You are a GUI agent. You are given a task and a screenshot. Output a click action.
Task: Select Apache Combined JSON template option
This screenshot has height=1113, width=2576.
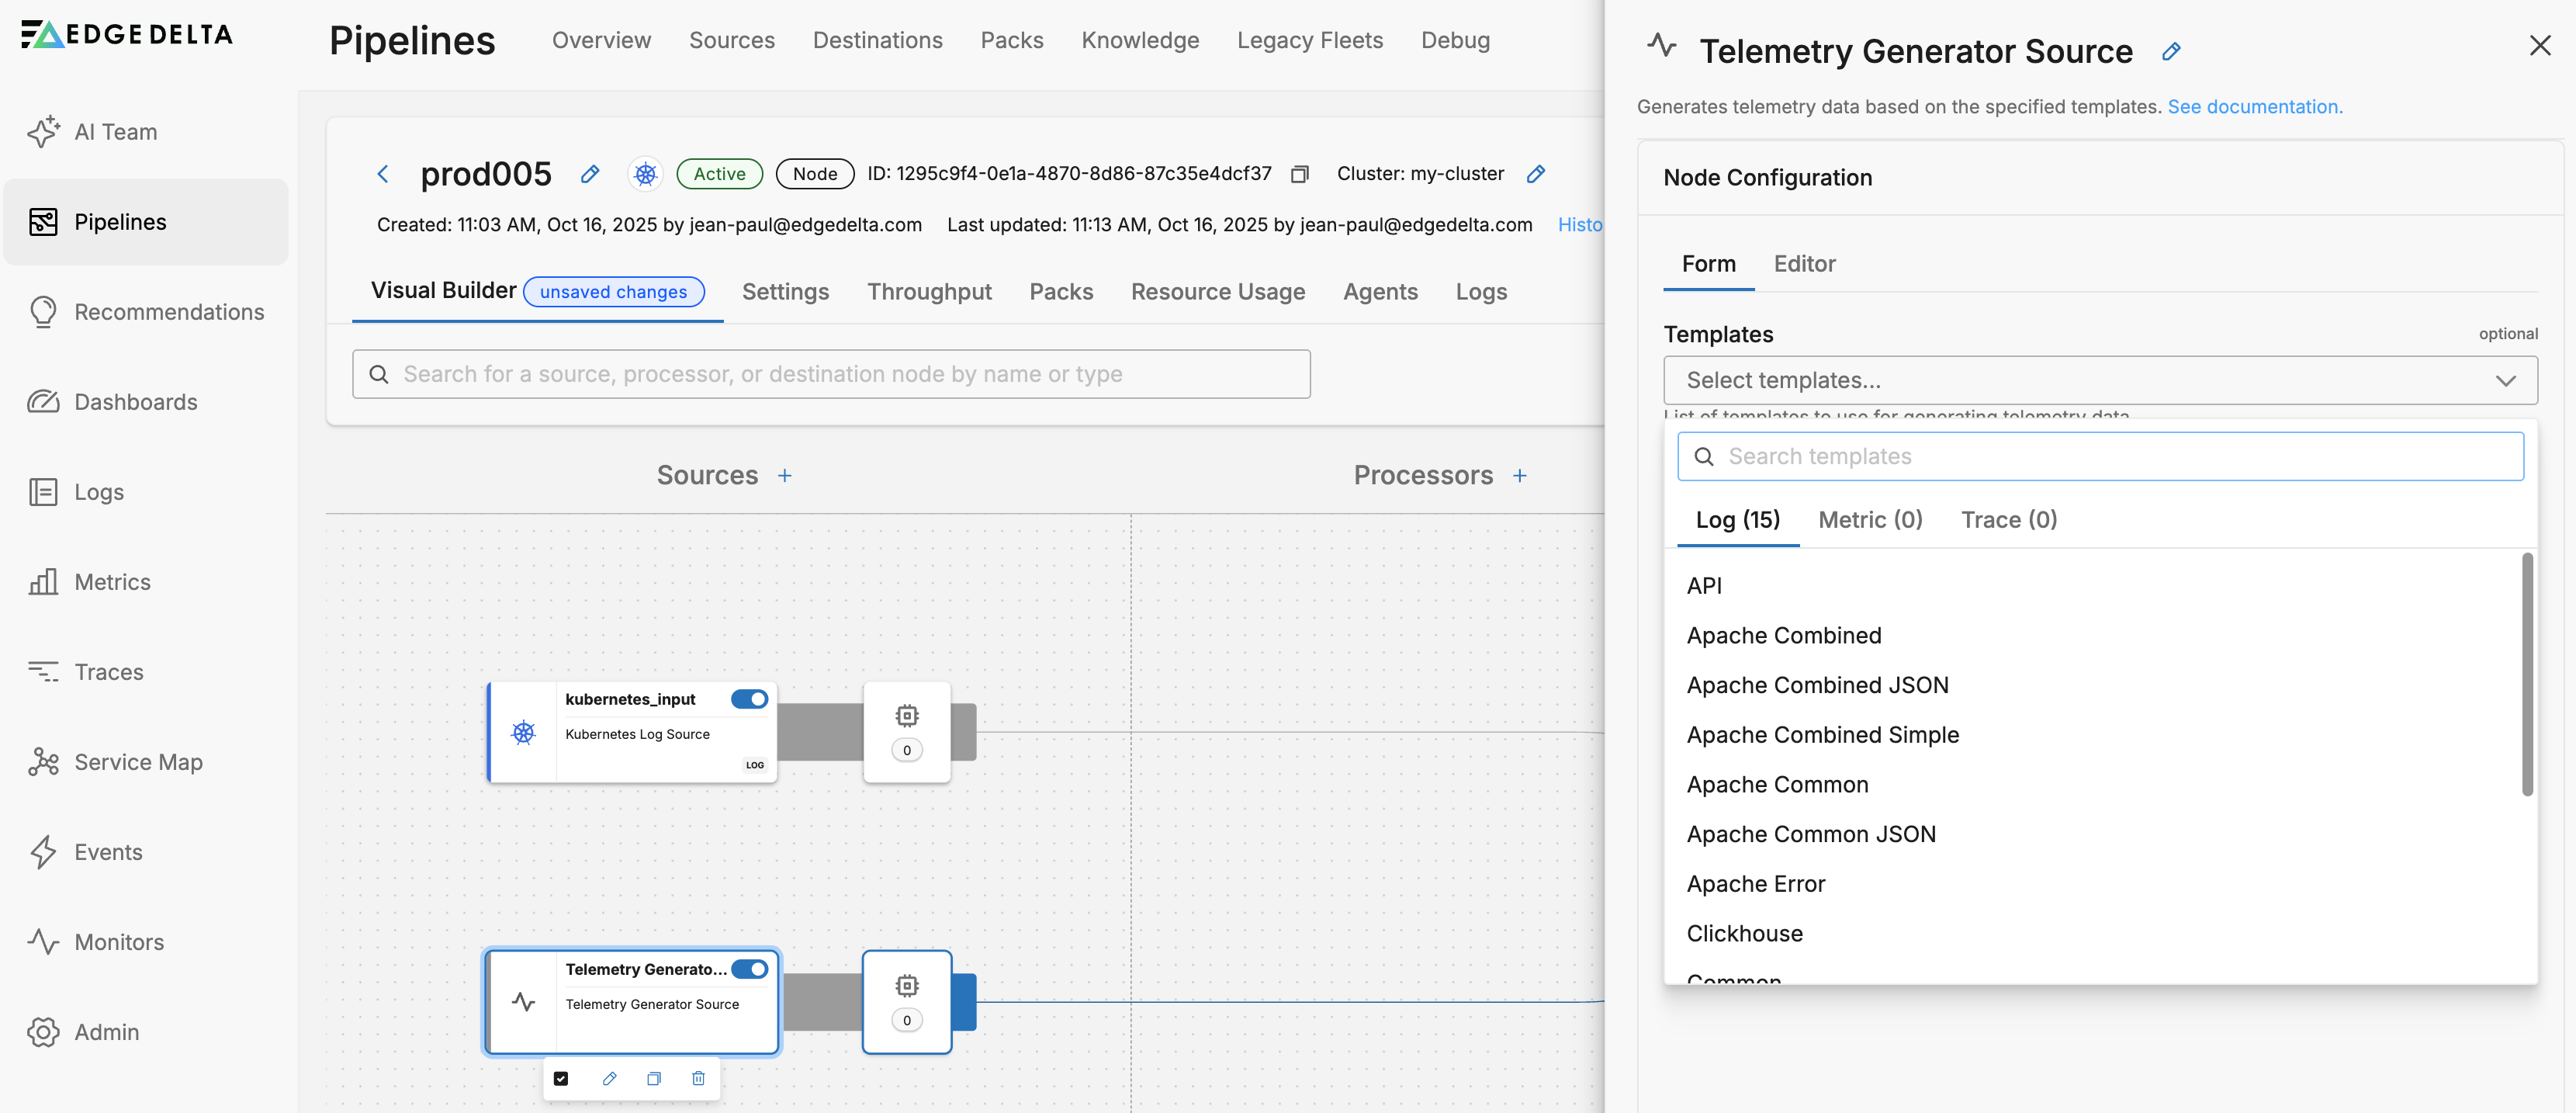tap(1817, 685)
